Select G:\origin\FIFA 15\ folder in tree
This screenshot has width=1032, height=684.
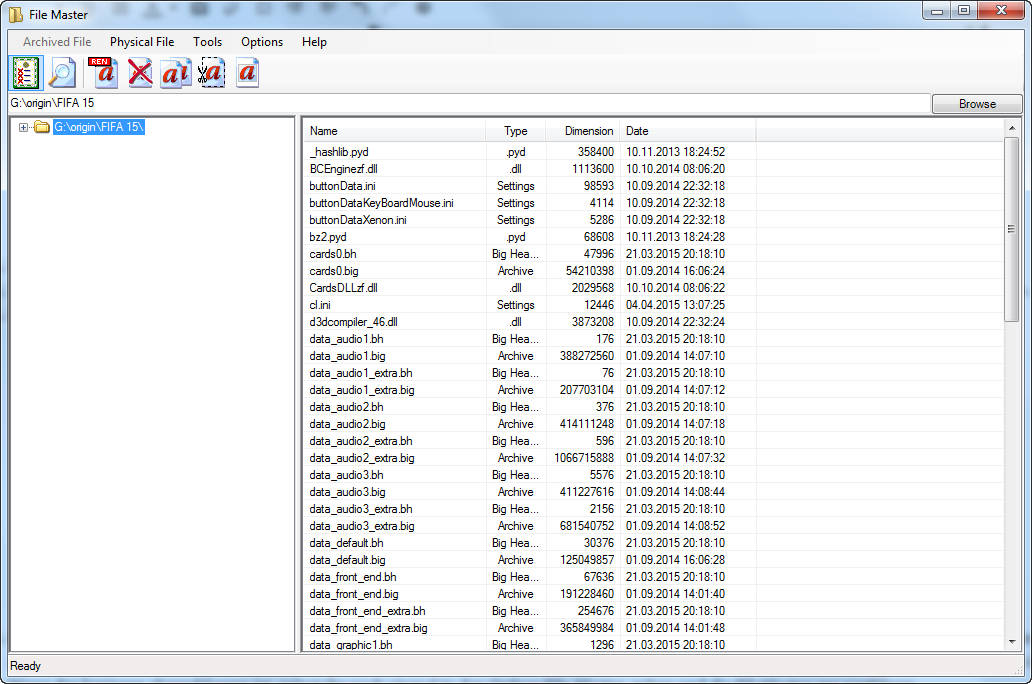click(98, 127)
